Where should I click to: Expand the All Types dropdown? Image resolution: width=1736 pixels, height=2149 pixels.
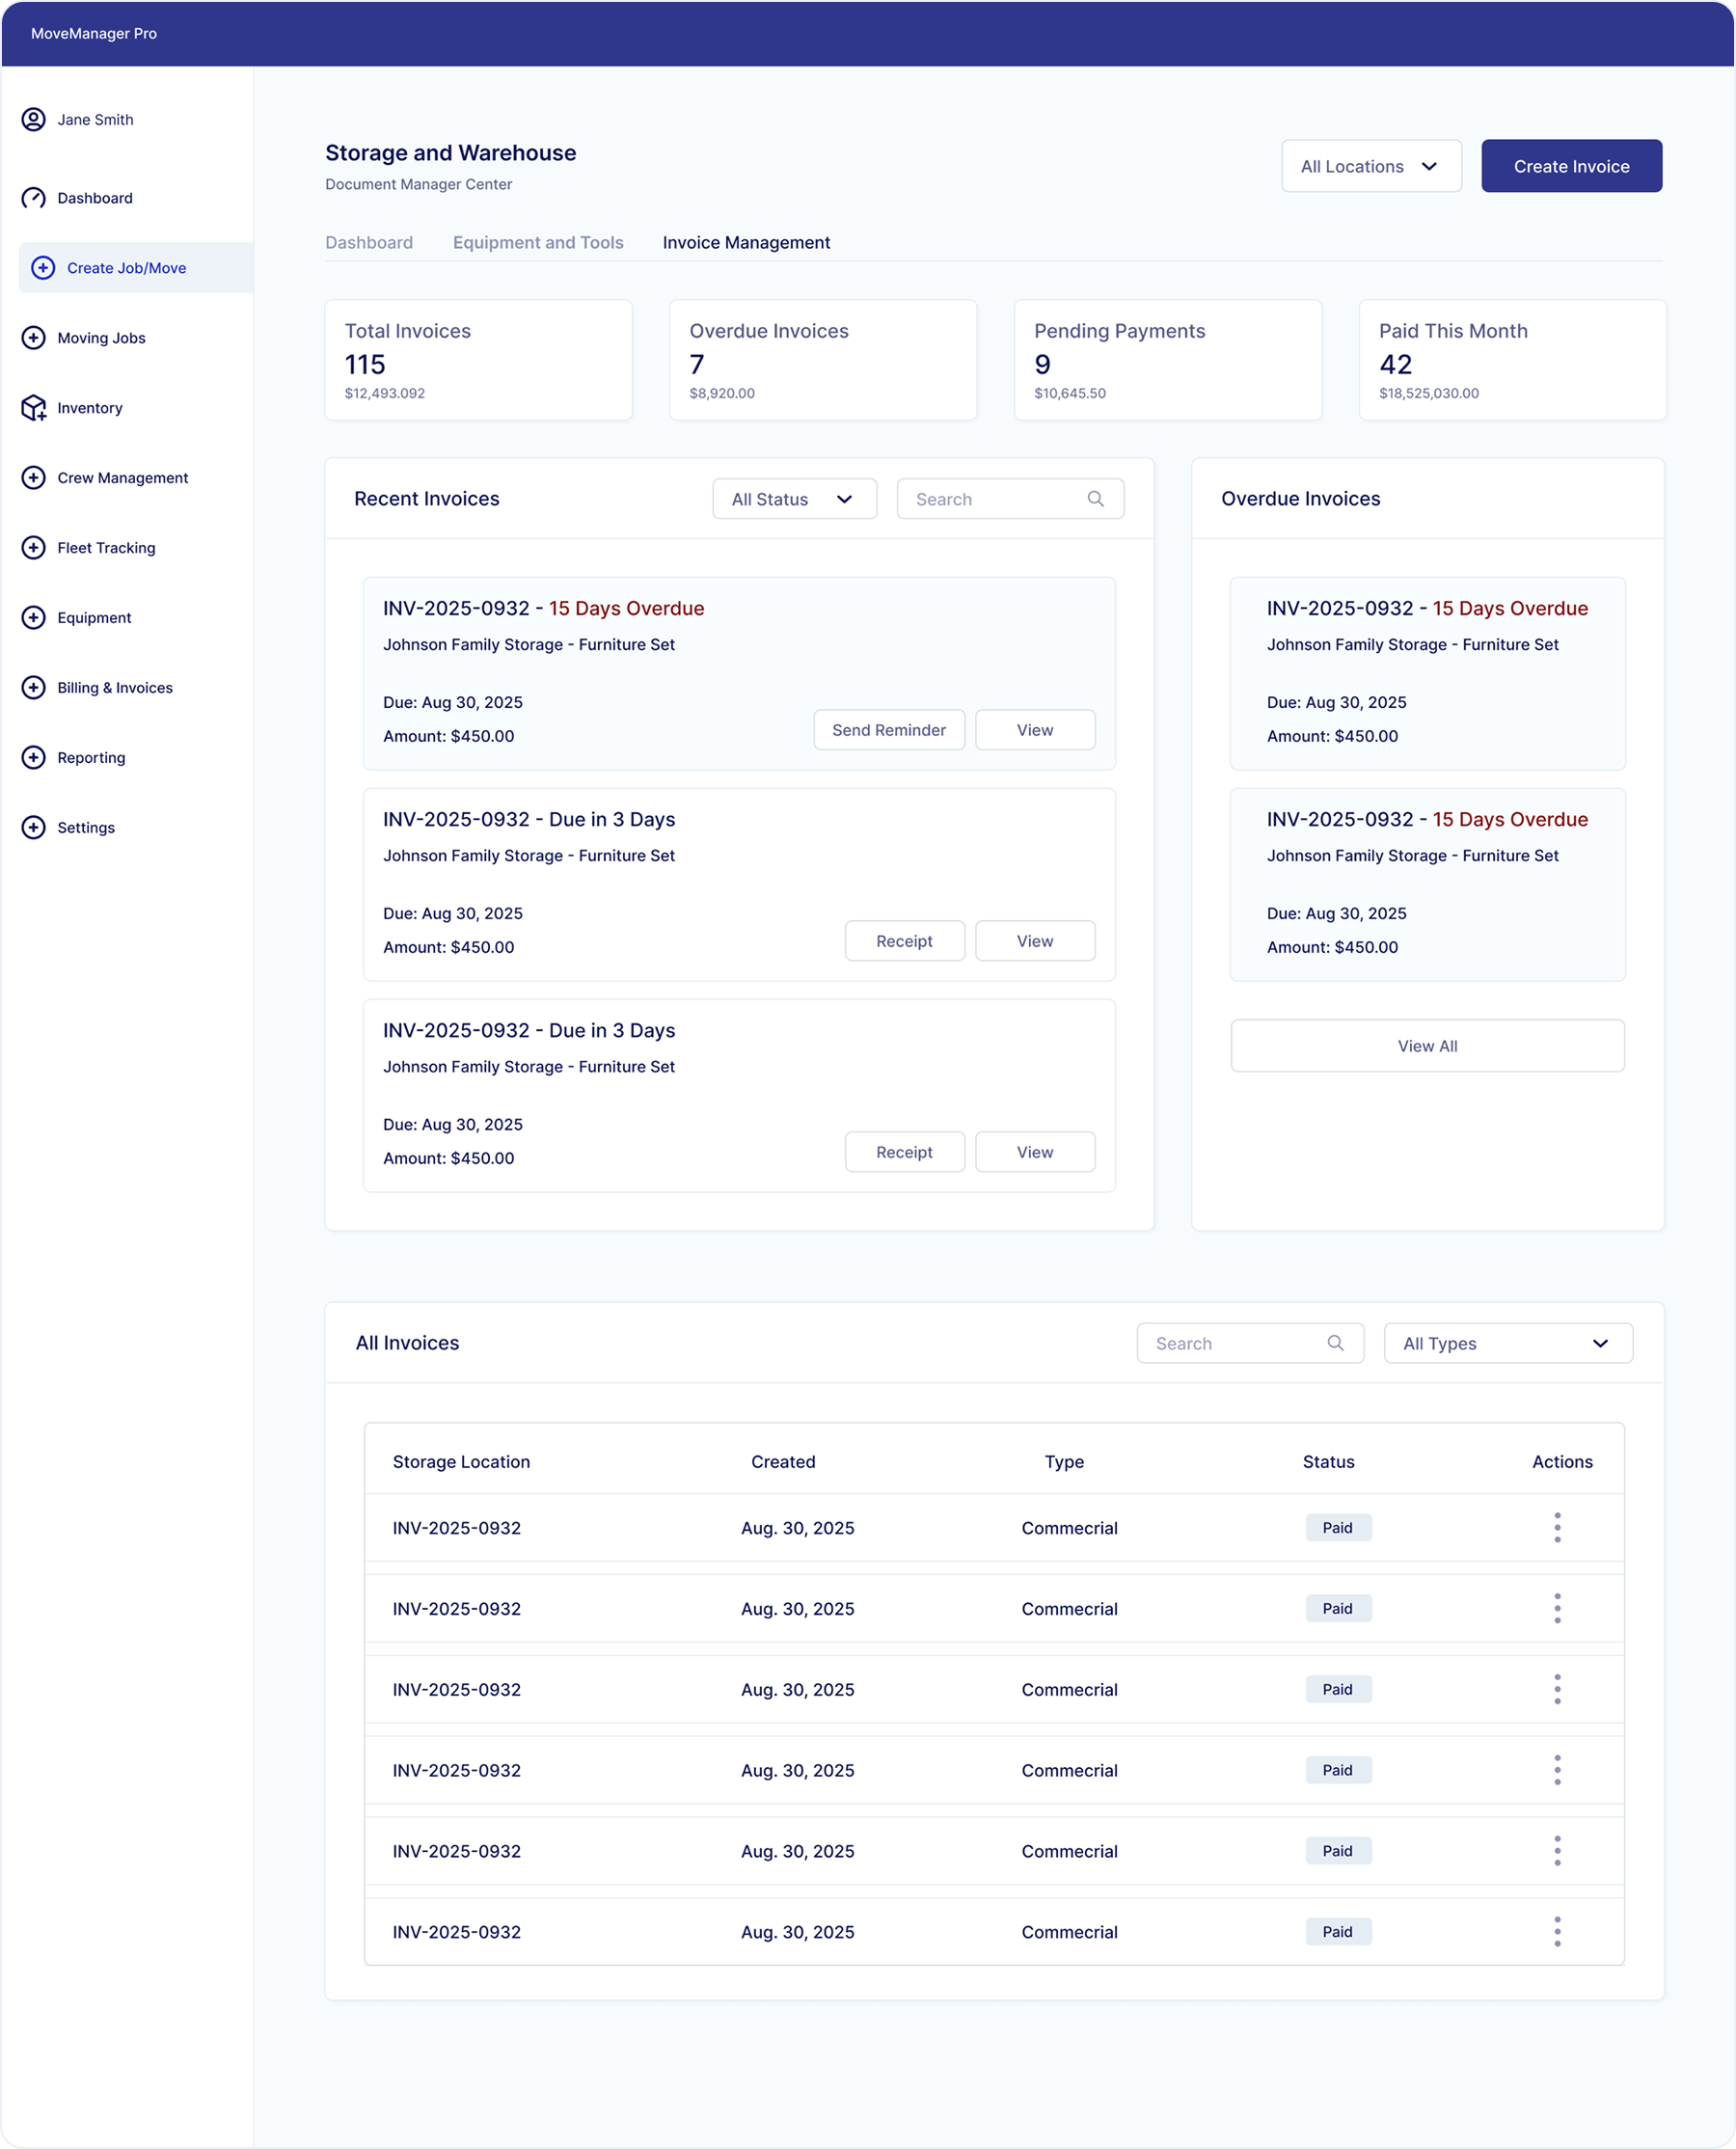[1507, 1343]
